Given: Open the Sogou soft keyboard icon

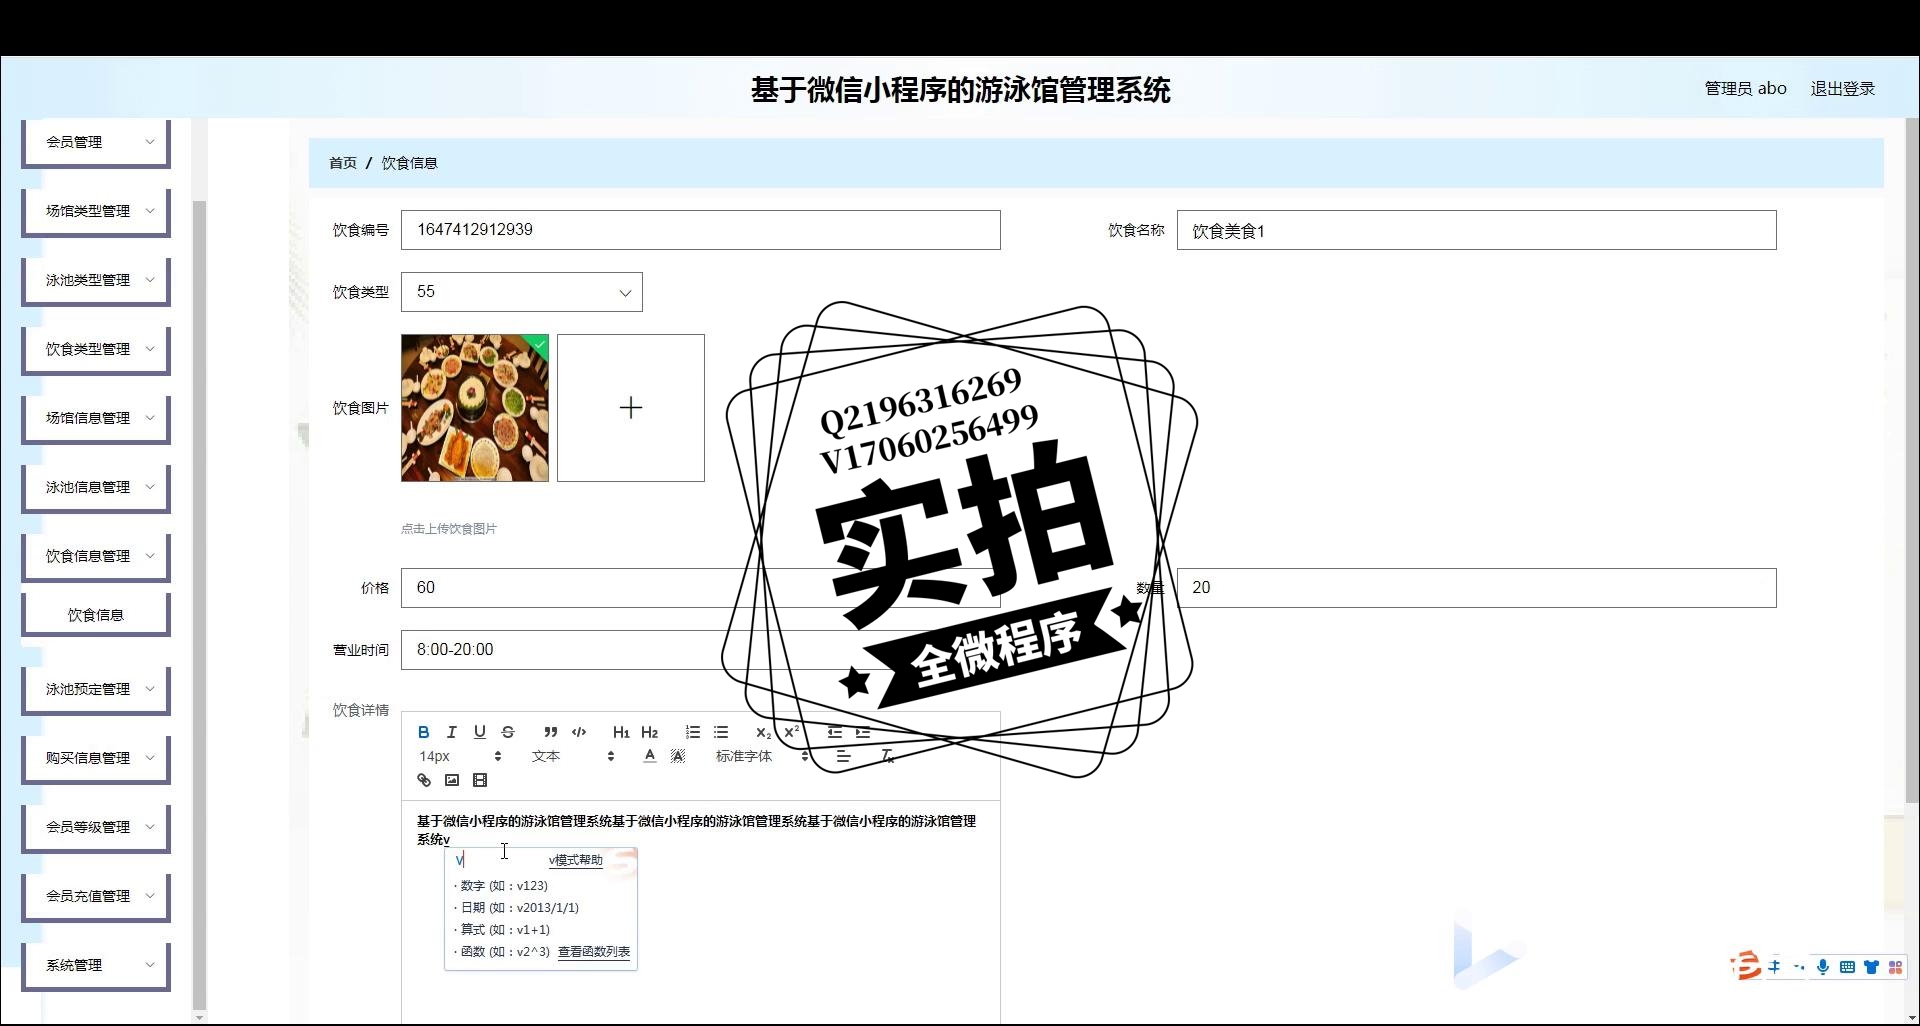Looking at the screenshot, I should (x=1847, y=967).
